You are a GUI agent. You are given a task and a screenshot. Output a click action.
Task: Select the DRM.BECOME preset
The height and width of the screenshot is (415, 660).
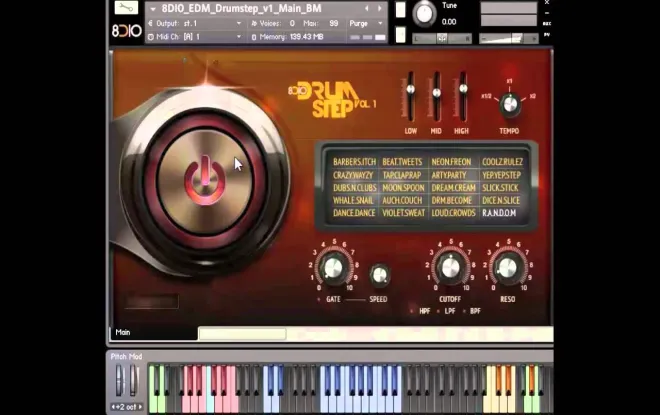452,200
